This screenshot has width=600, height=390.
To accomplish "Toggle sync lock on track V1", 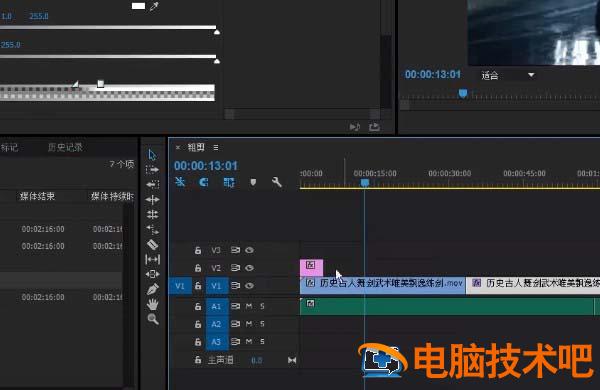I will 235,286.
